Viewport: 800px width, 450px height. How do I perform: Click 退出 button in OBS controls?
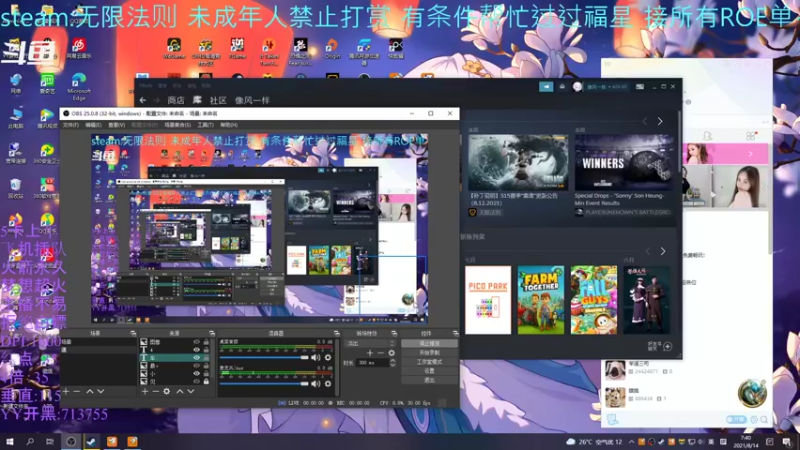(429, 380)
